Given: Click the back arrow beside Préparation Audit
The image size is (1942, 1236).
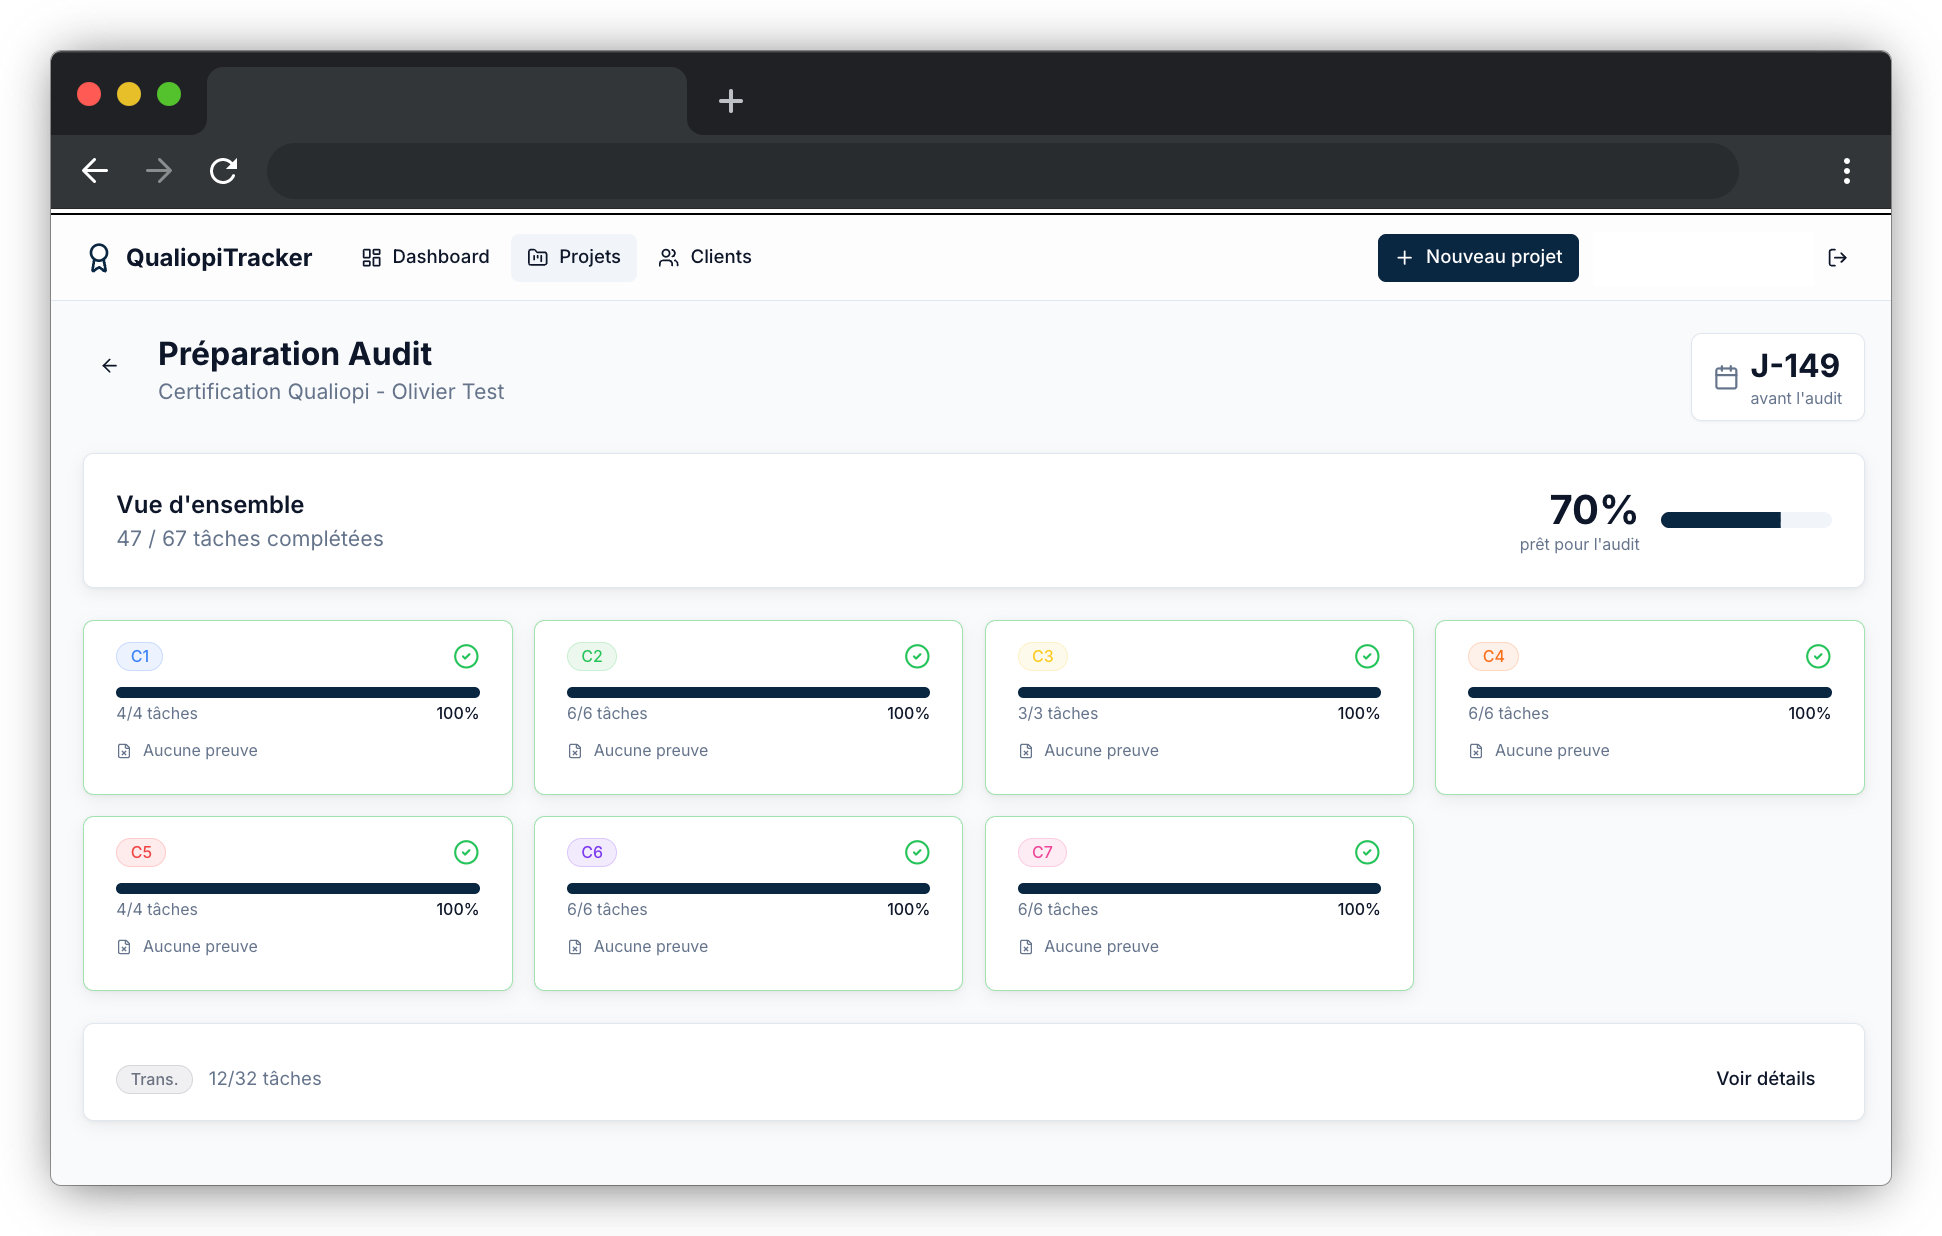Looking at the screenshot, I should pyautogui.click(x=109, y=364).
